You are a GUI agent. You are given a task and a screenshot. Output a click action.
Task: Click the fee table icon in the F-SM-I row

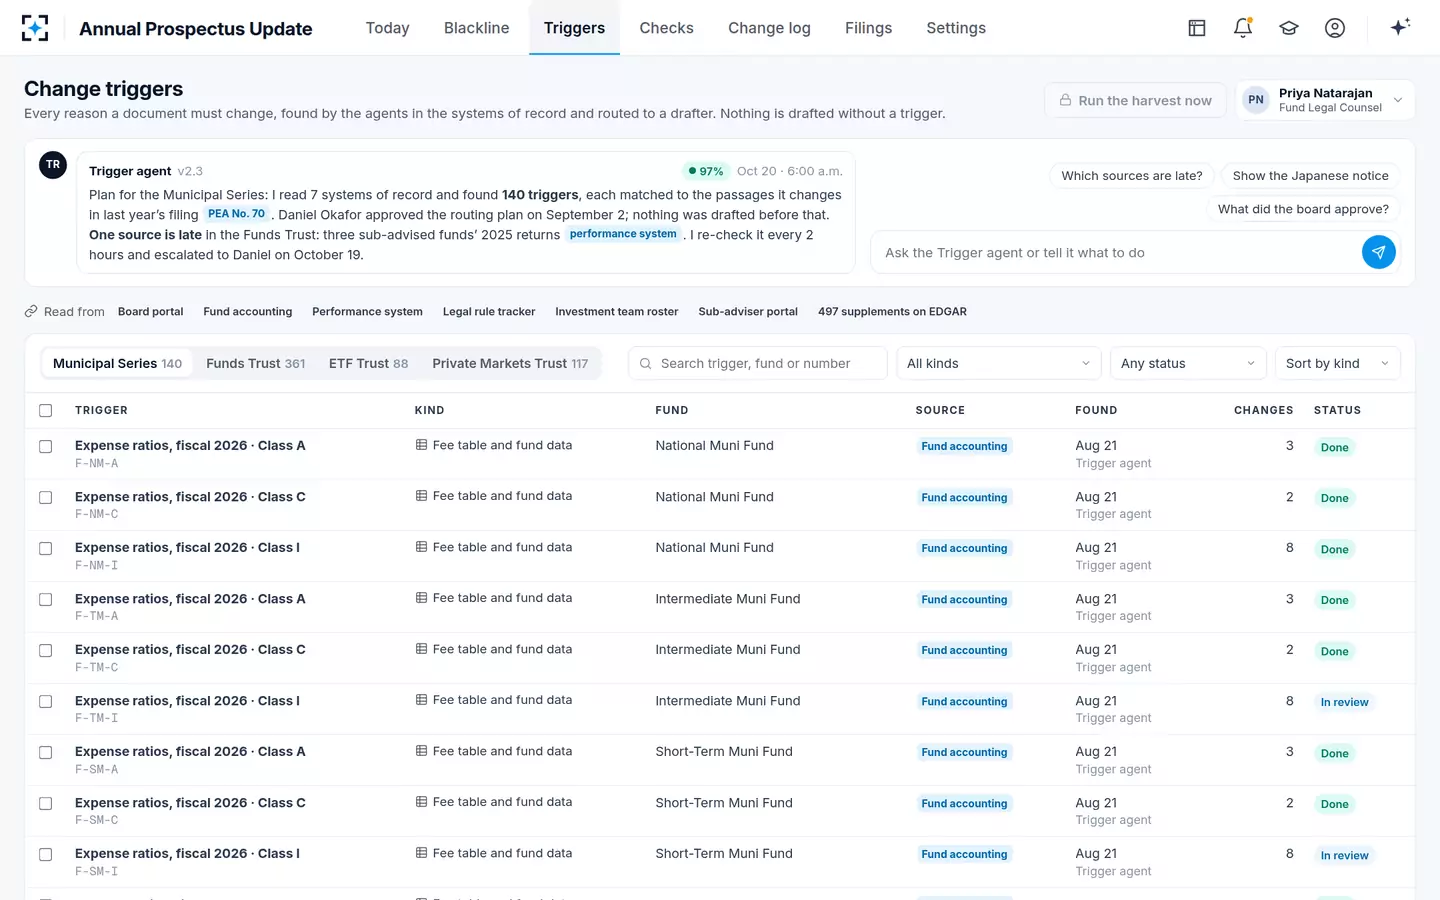tap(422, 853)
